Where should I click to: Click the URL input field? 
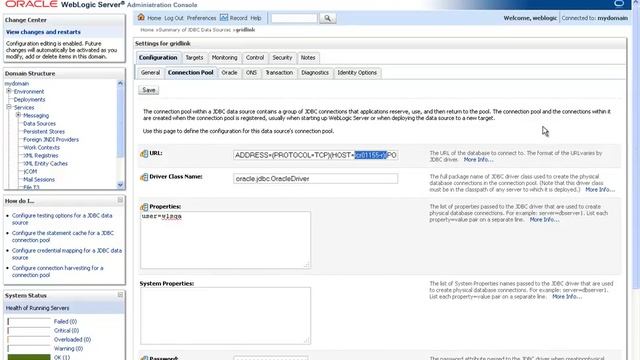coord(316,155)
